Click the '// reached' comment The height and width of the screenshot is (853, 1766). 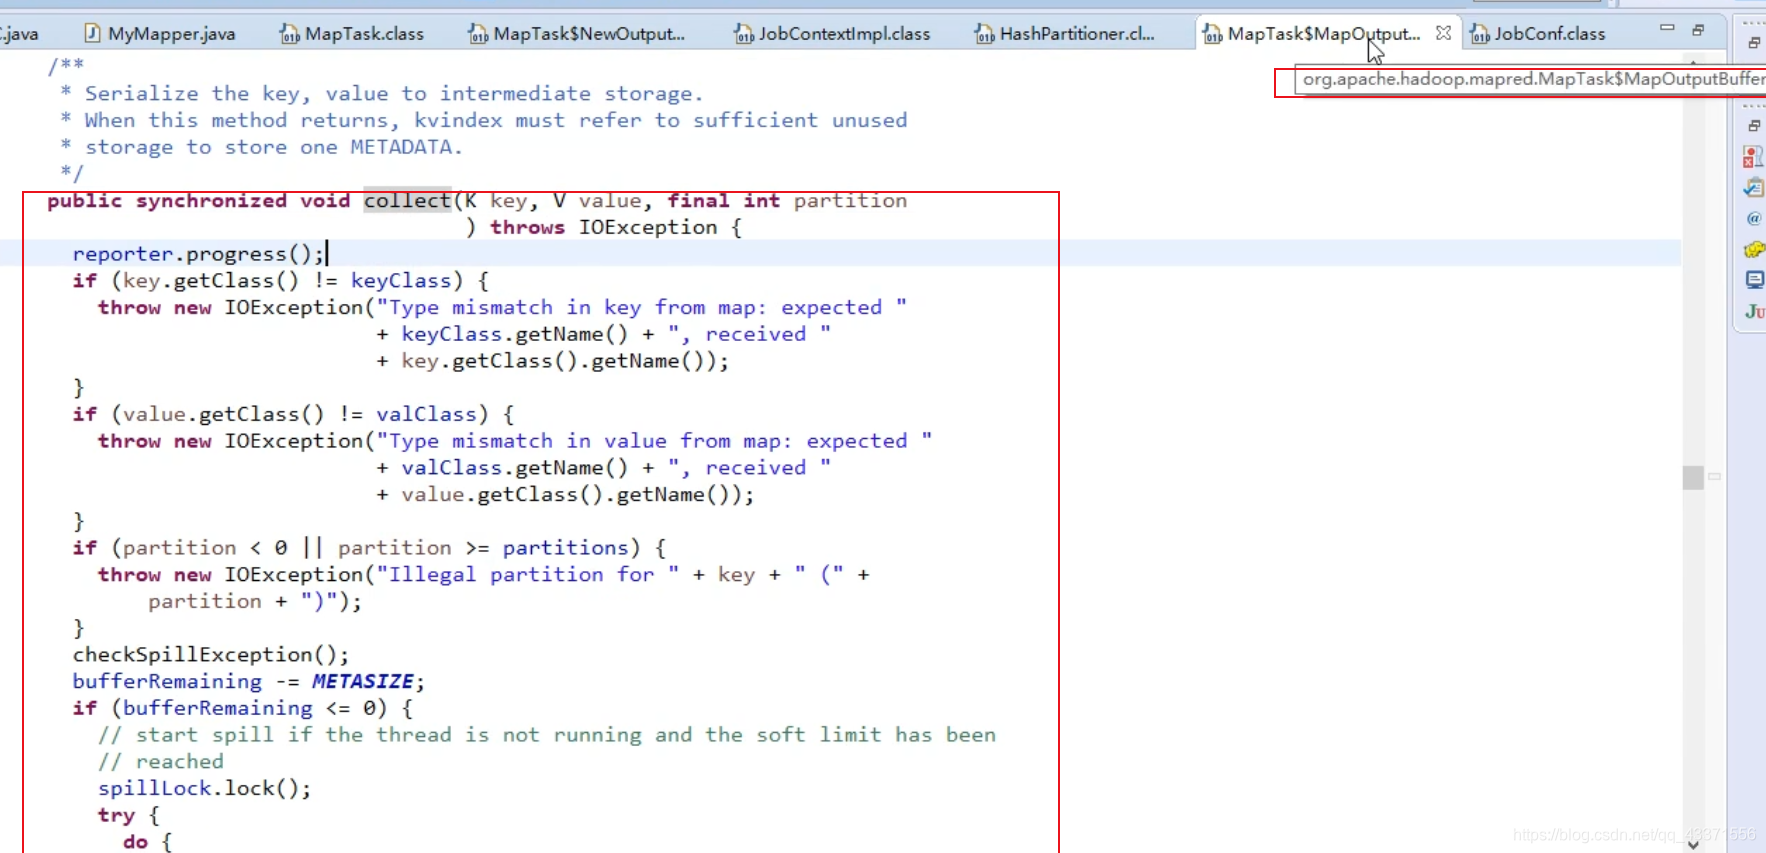pos(161,762)
